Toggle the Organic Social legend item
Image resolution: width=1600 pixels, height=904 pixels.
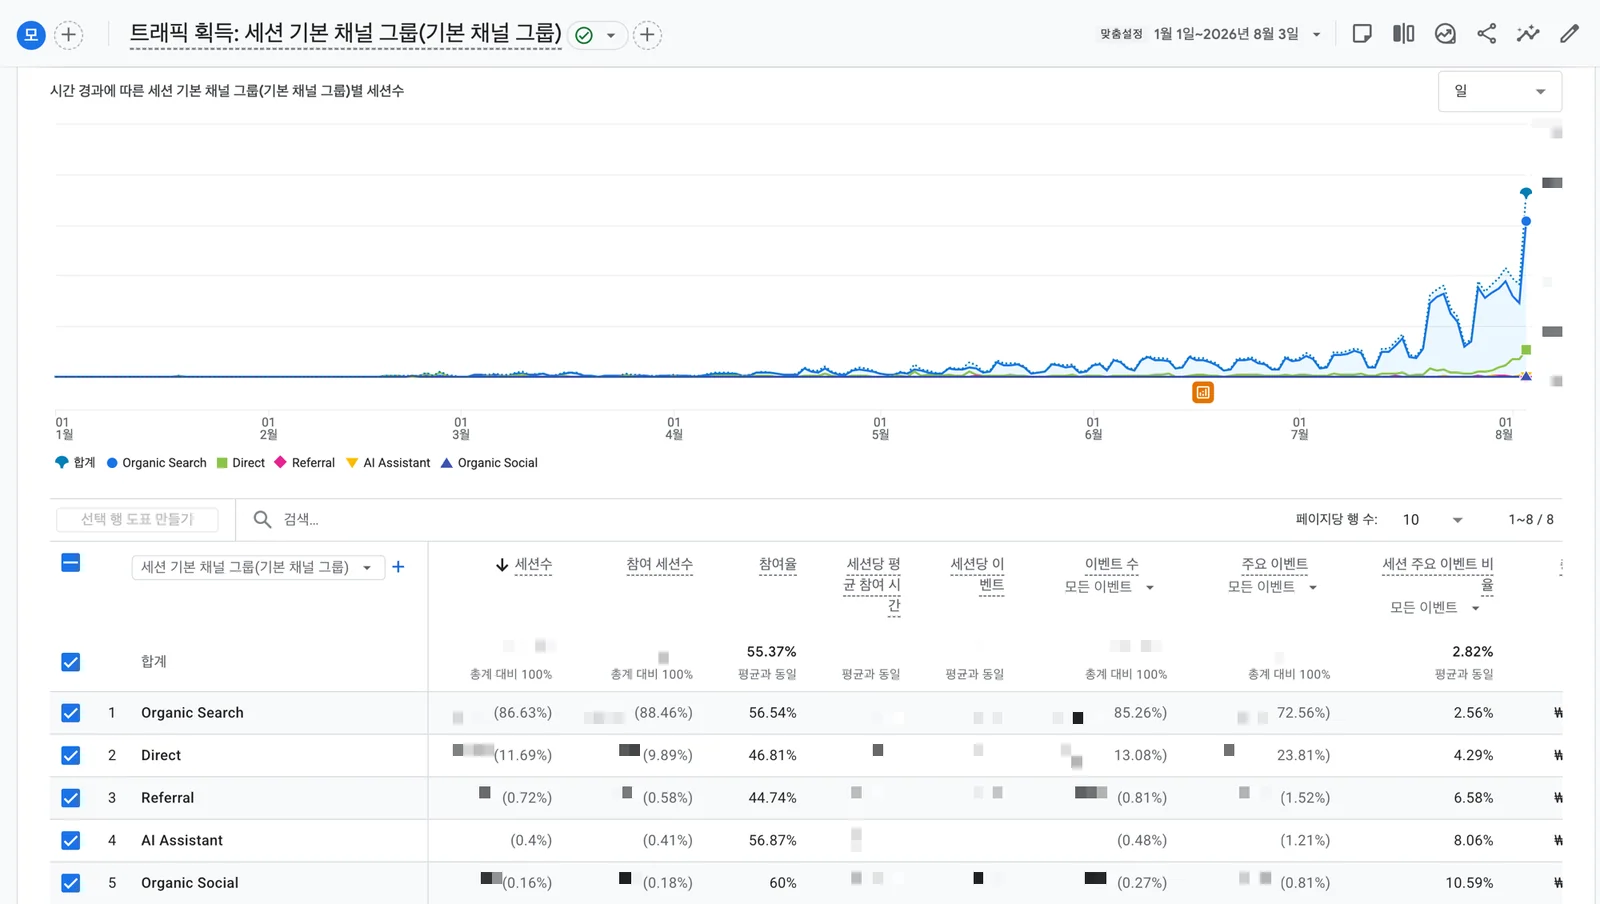pos(489,462)
